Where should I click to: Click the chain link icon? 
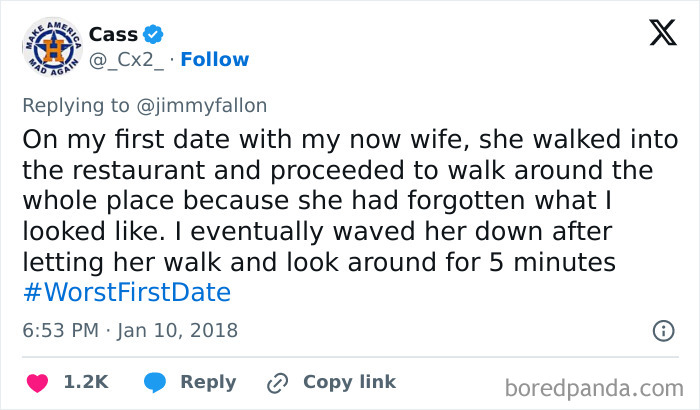tap(277, 382)
